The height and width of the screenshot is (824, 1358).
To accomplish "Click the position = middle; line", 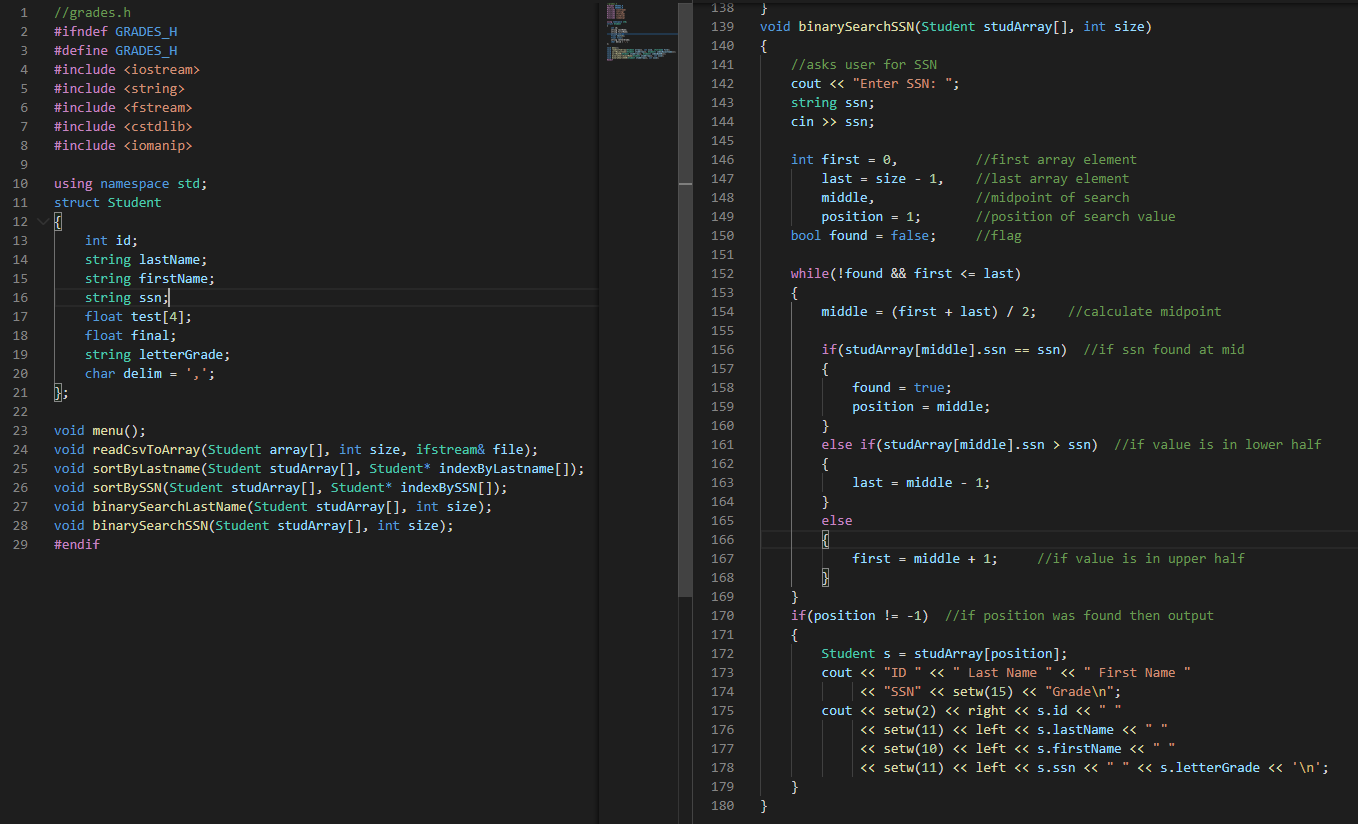I will (x=921, y=406).
